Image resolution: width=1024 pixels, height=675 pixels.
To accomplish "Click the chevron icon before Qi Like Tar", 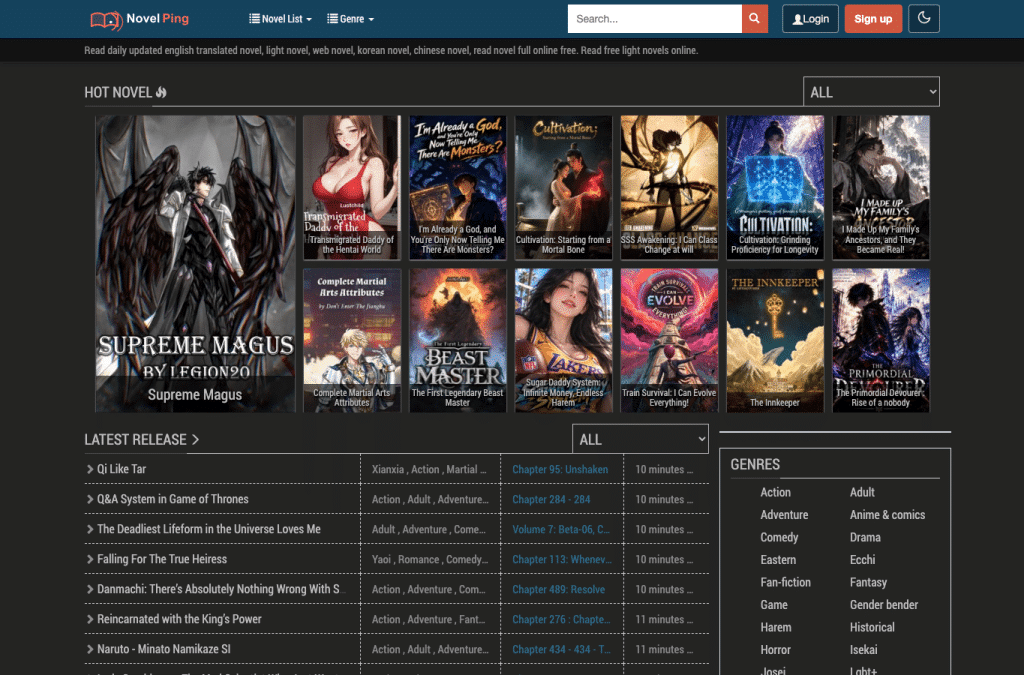I will click(x=89, y=469).
